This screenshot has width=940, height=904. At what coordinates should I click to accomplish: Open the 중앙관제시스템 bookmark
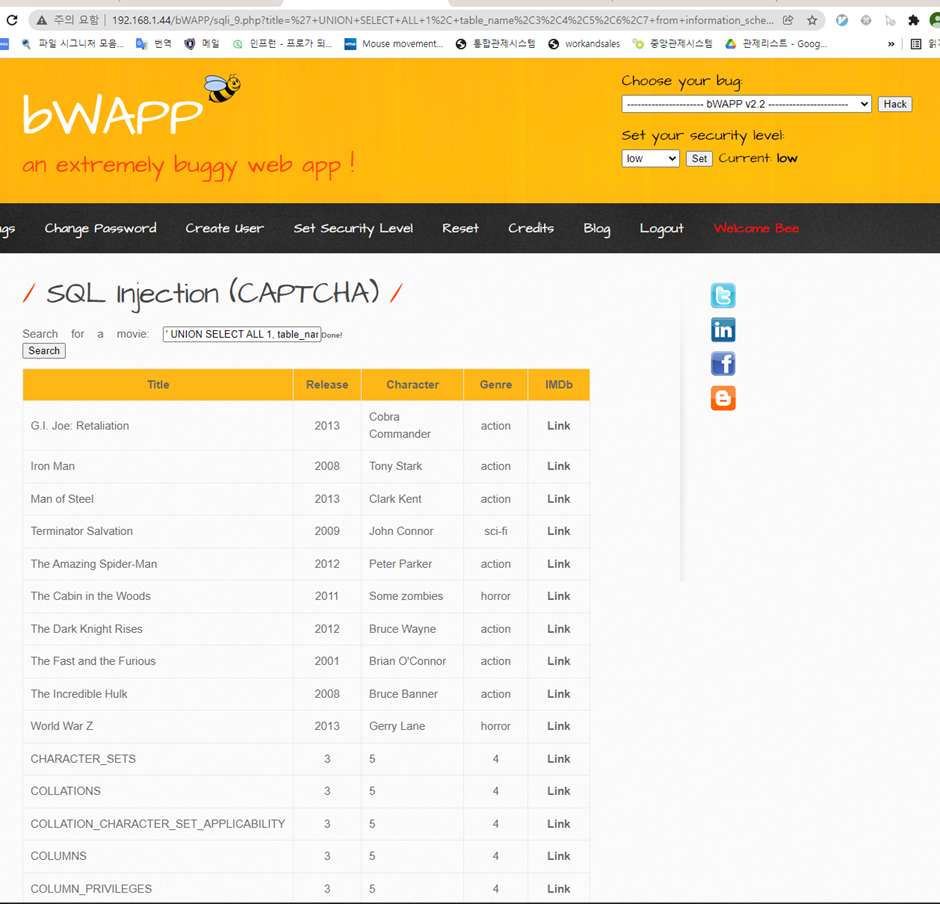(673, 44)
